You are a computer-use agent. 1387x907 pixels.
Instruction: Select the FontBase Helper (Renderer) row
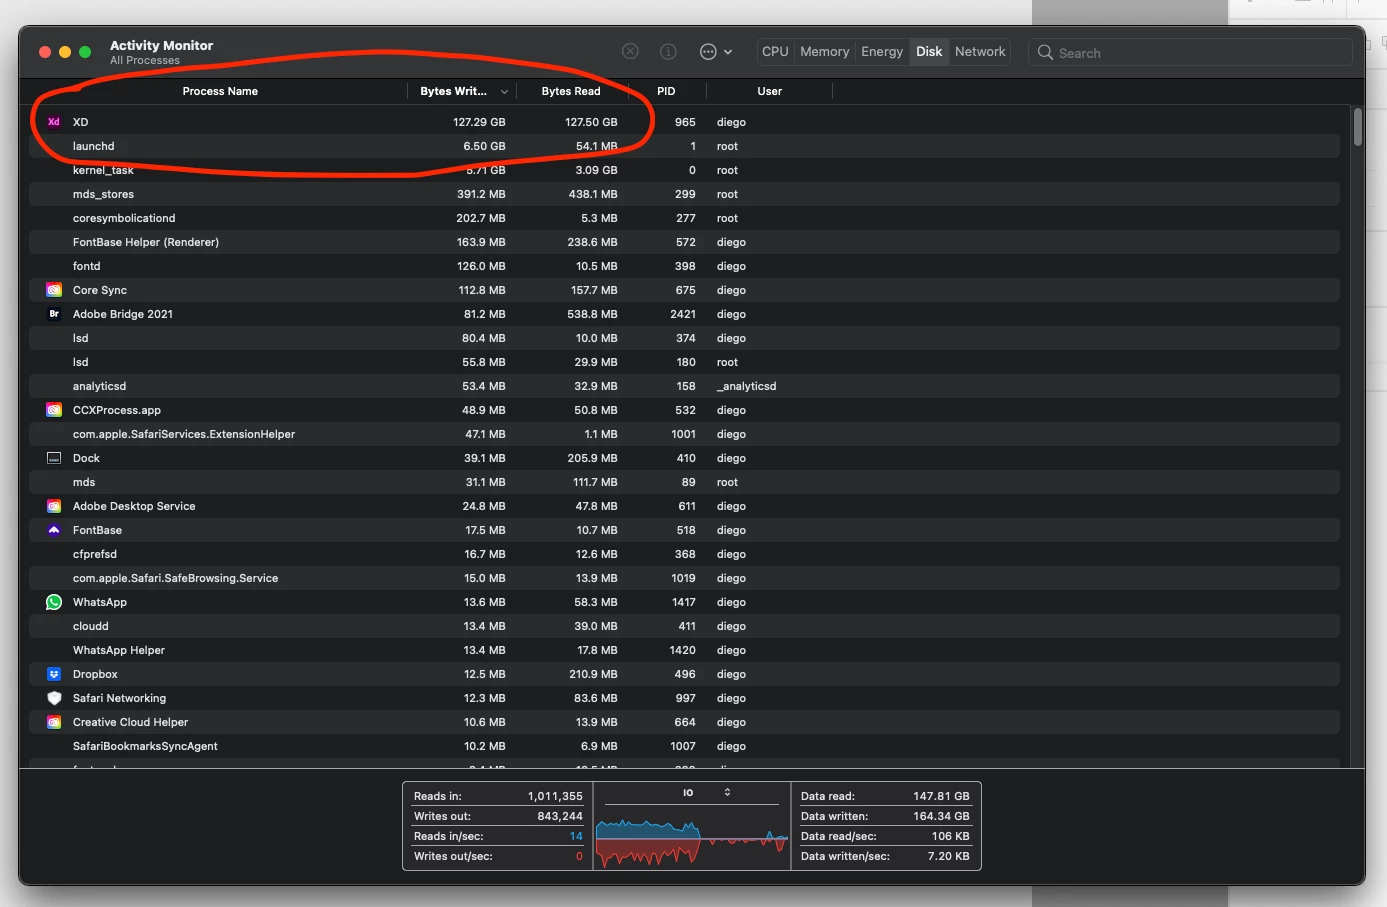(685, 242)
